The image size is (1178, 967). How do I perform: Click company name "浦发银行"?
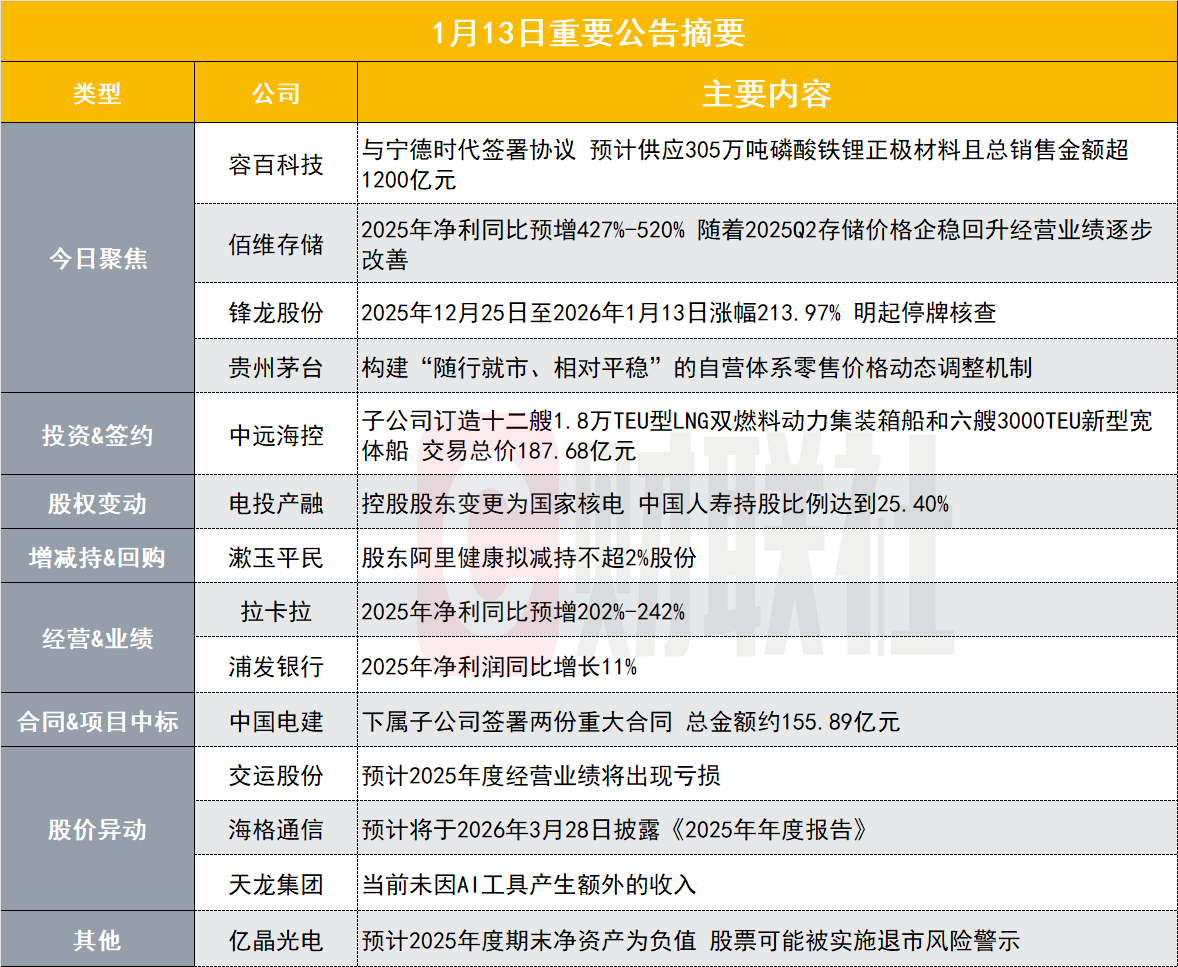click(276, 666)
